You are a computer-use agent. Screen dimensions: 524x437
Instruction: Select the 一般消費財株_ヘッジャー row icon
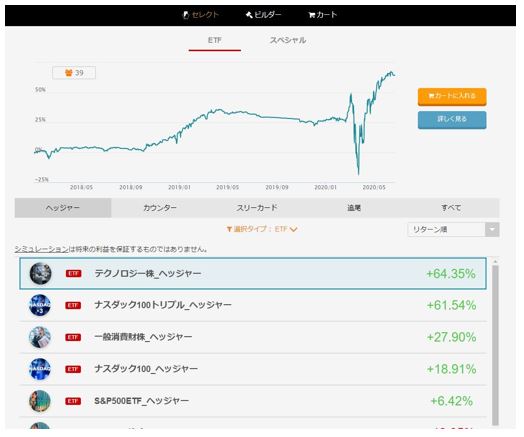pyautogui.click(x=40, y=337)
